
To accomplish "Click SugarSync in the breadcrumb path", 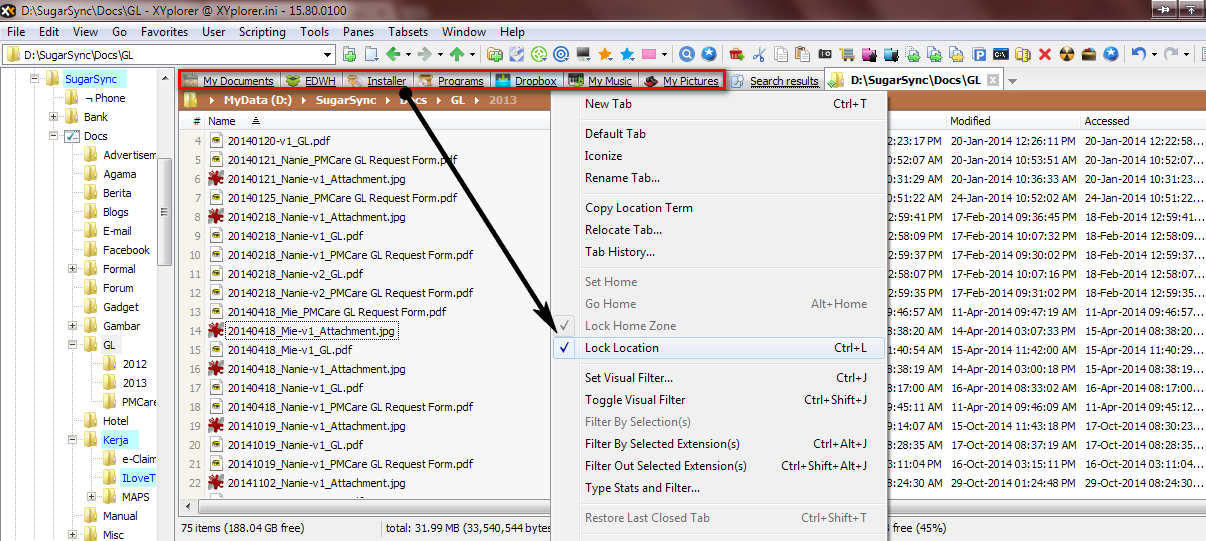I will pyautogui.click(x=347, y=101).
